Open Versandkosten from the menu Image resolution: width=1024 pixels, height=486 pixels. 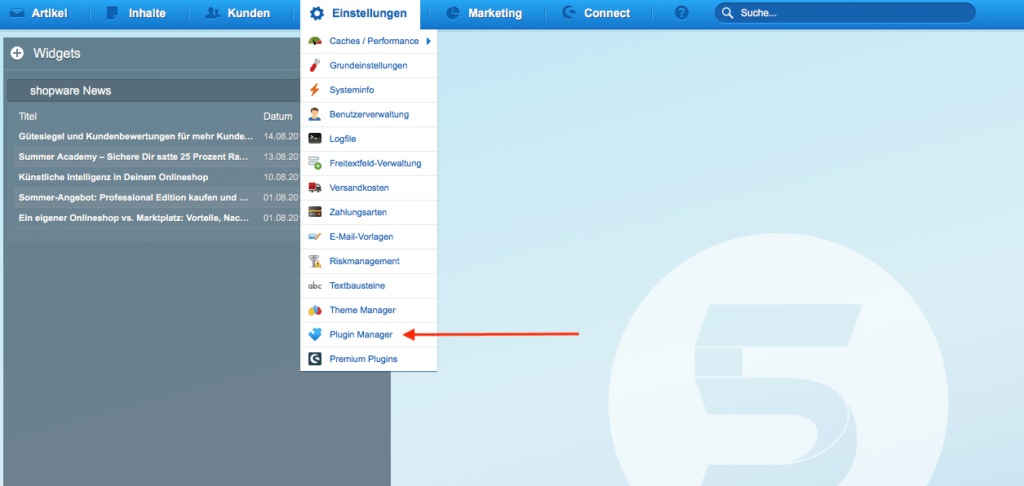[x=368, y=188]
